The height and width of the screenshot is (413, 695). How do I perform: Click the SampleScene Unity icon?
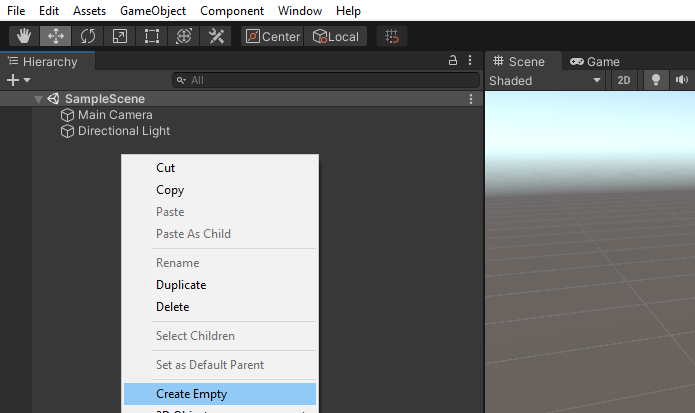click(x=54, y=98)
